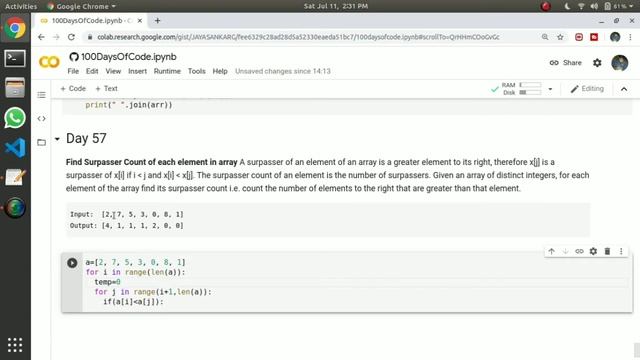Click the notebook title 100DaysOfCode.ipynb
640x360 pixels.
click(129, 57)
